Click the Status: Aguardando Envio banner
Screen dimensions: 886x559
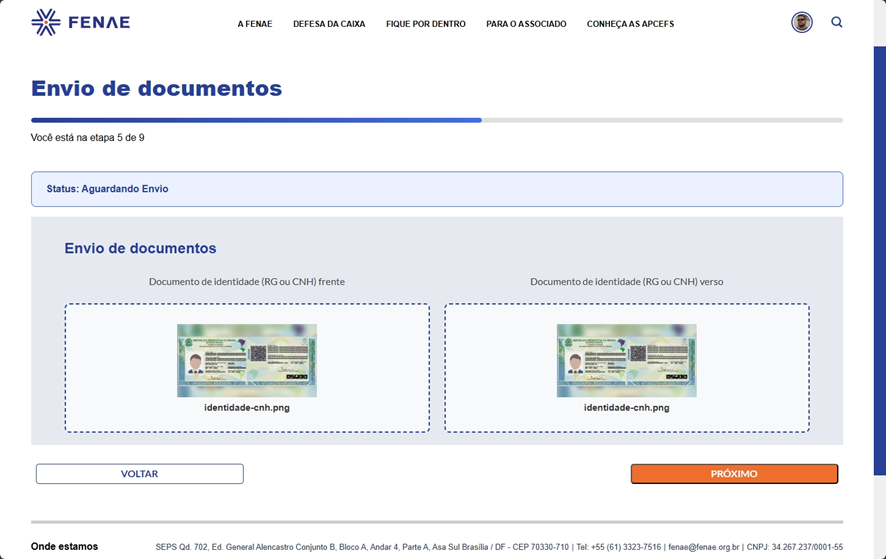436,189
